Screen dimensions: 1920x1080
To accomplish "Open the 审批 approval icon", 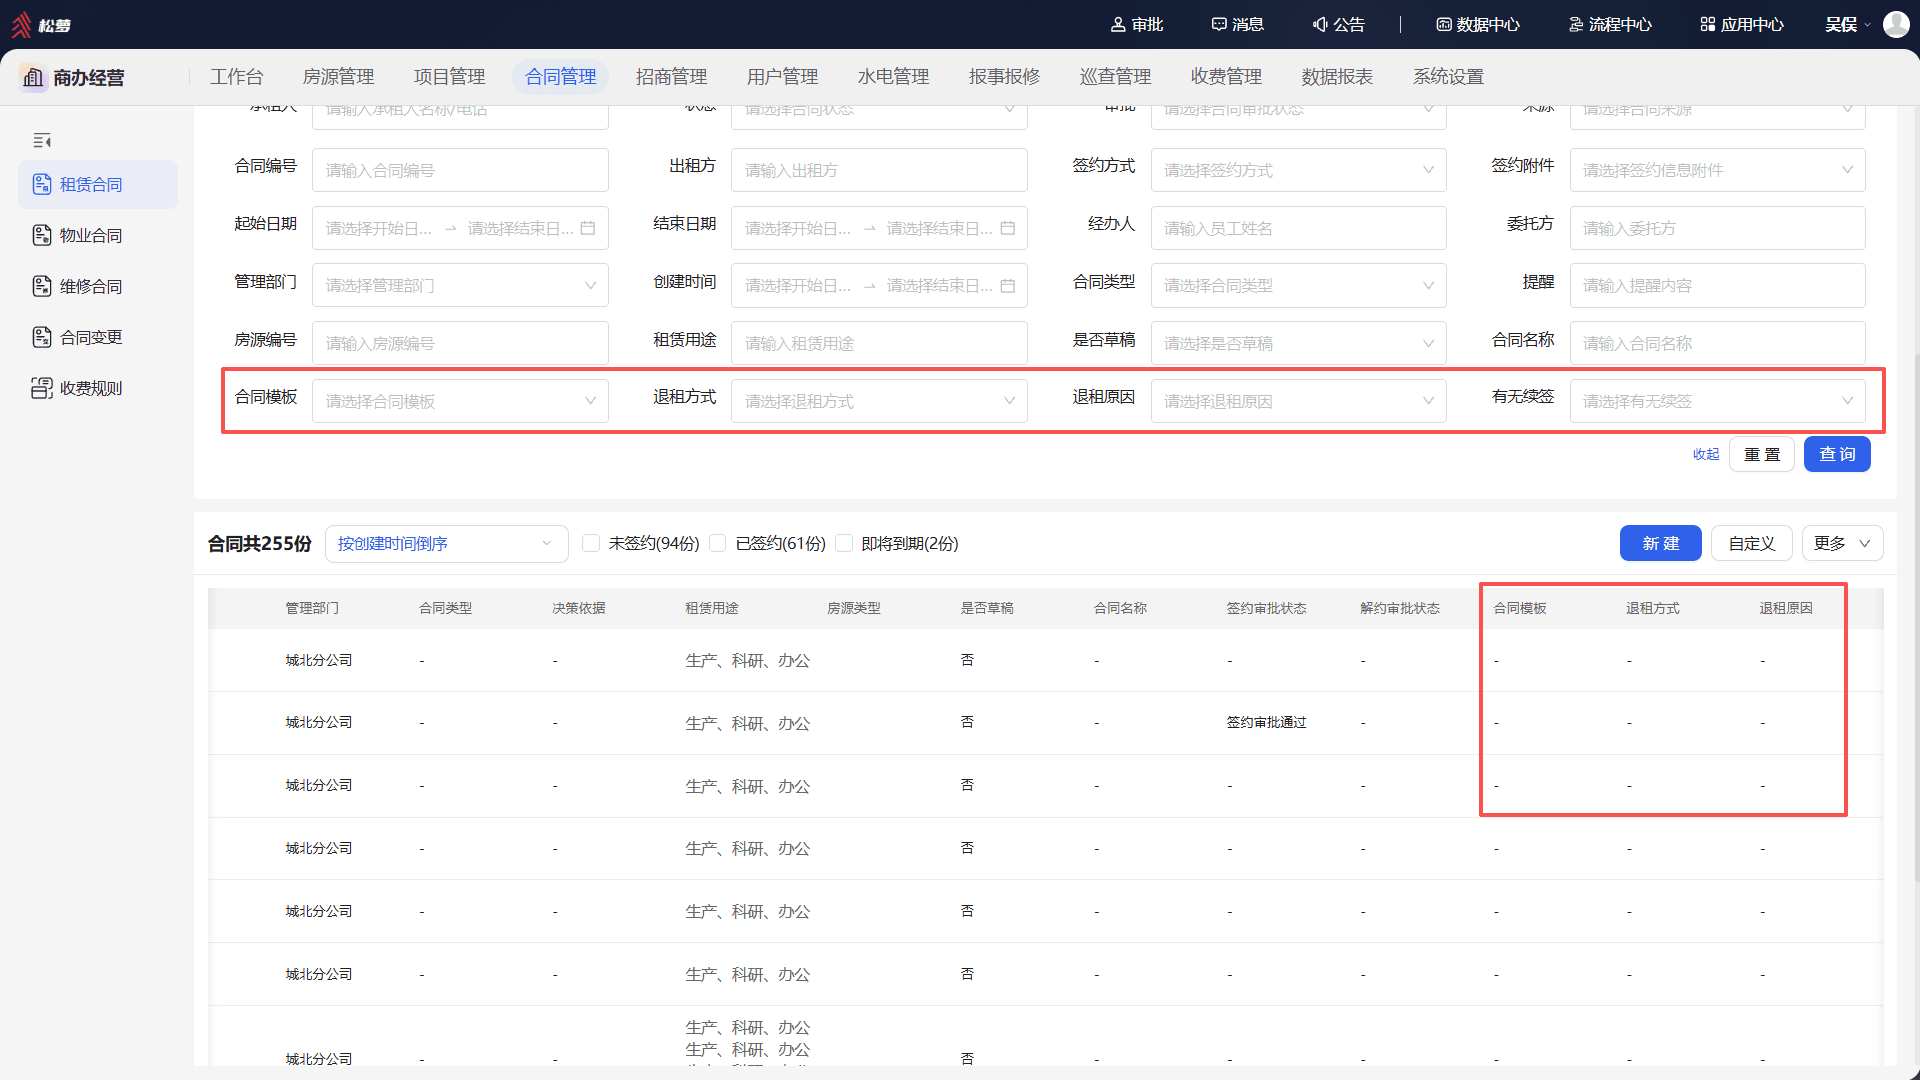I will pyautogui.click(x=1118, y=24).
